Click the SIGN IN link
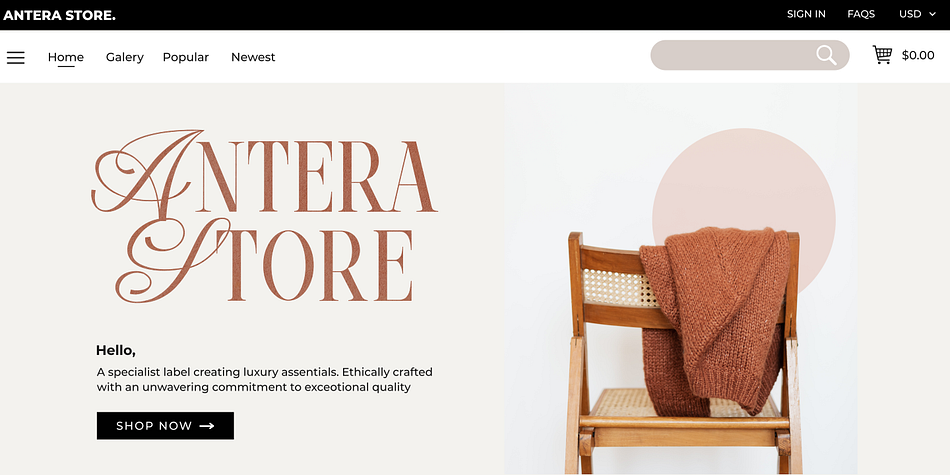Viewport: 950px width, 475px height. (806, 14)
